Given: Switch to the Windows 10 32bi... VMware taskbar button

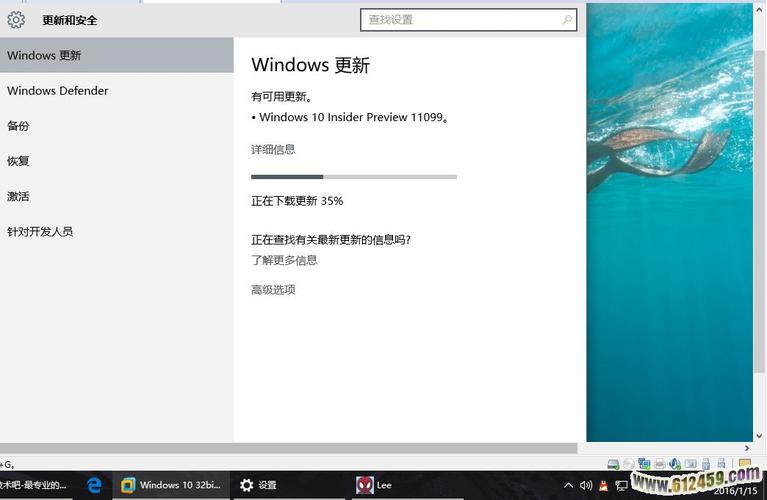Looking at the screenshot, I should 171,485.
